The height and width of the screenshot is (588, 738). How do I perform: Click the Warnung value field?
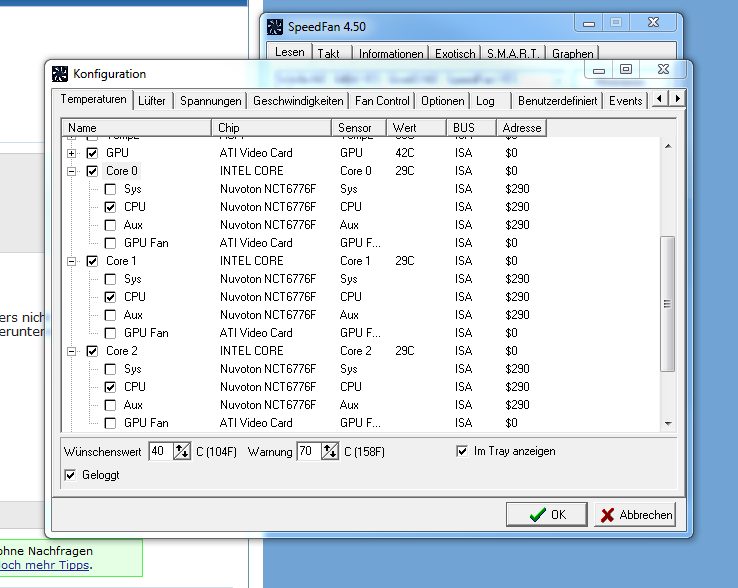[309, 451]
